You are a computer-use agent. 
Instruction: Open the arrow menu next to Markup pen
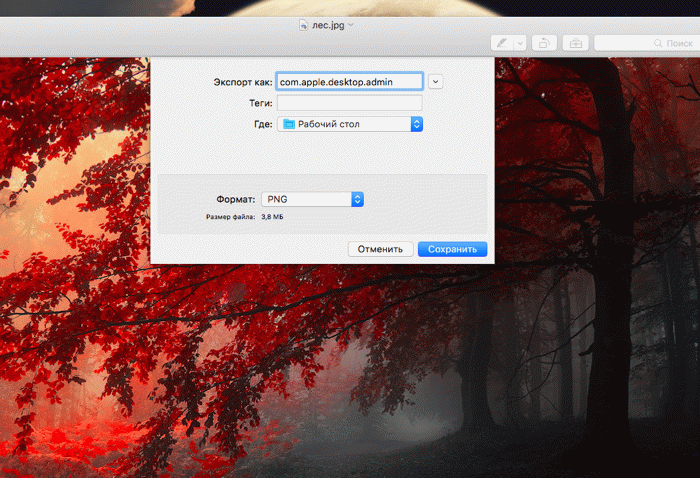click(520, 43)
